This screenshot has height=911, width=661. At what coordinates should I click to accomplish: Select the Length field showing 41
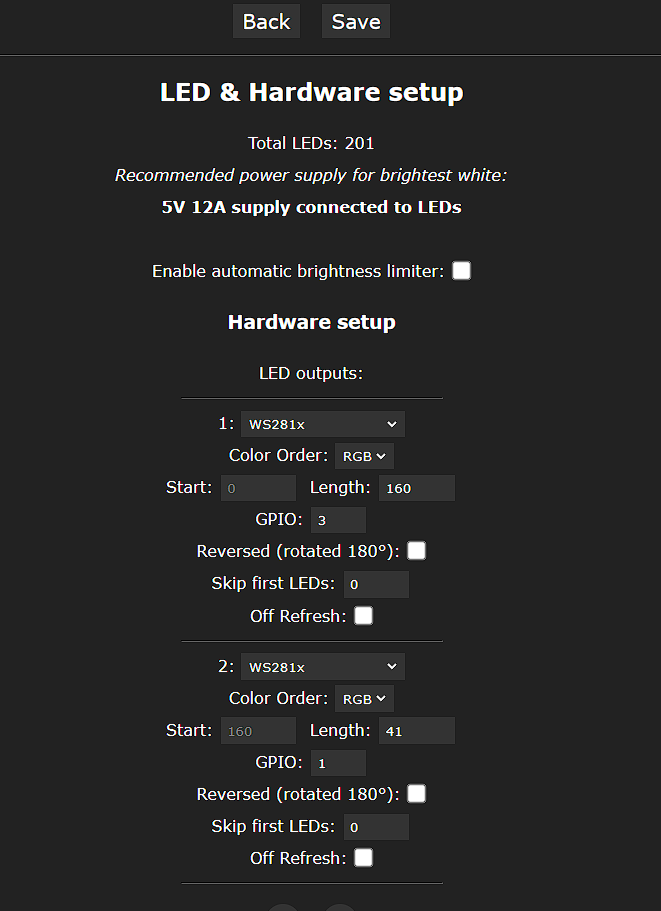tap(416, 730)
